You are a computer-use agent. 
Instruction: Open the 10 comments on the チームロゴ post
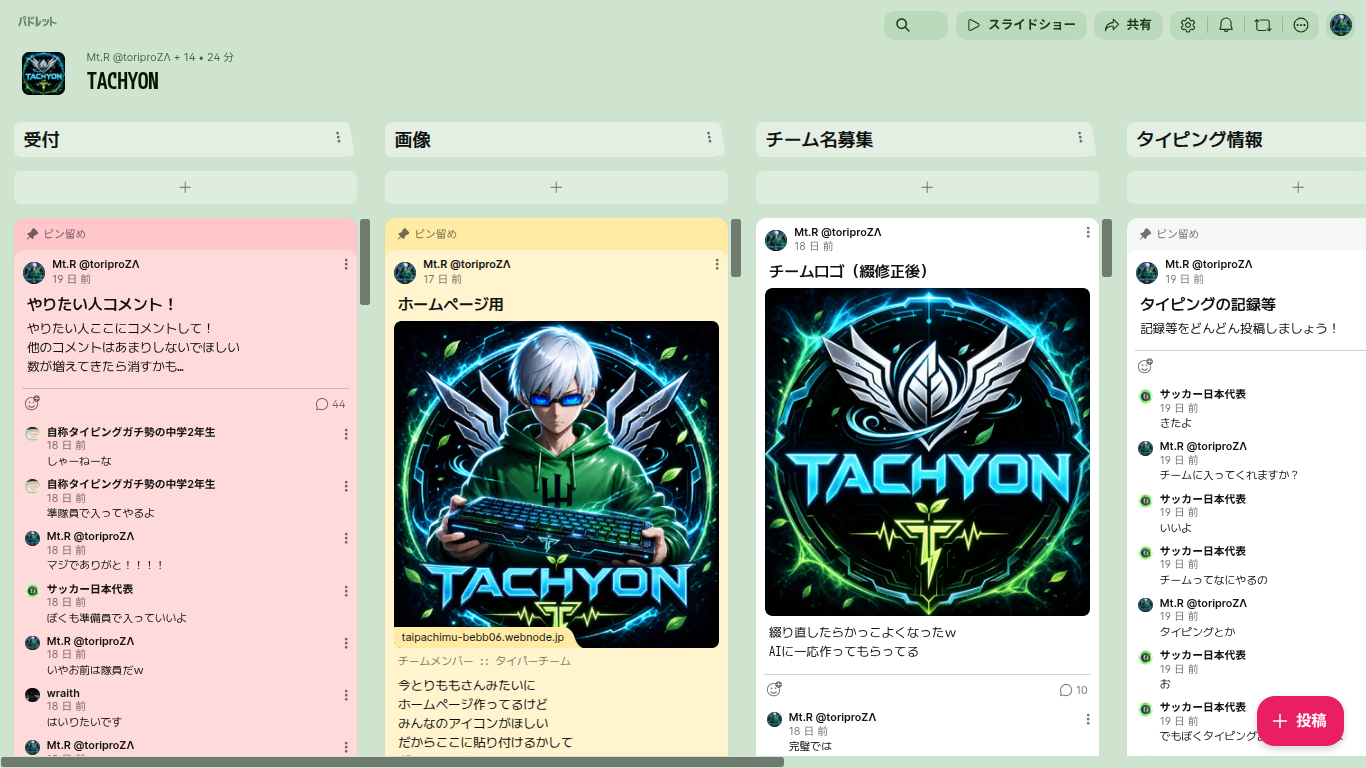(1073, 690)
